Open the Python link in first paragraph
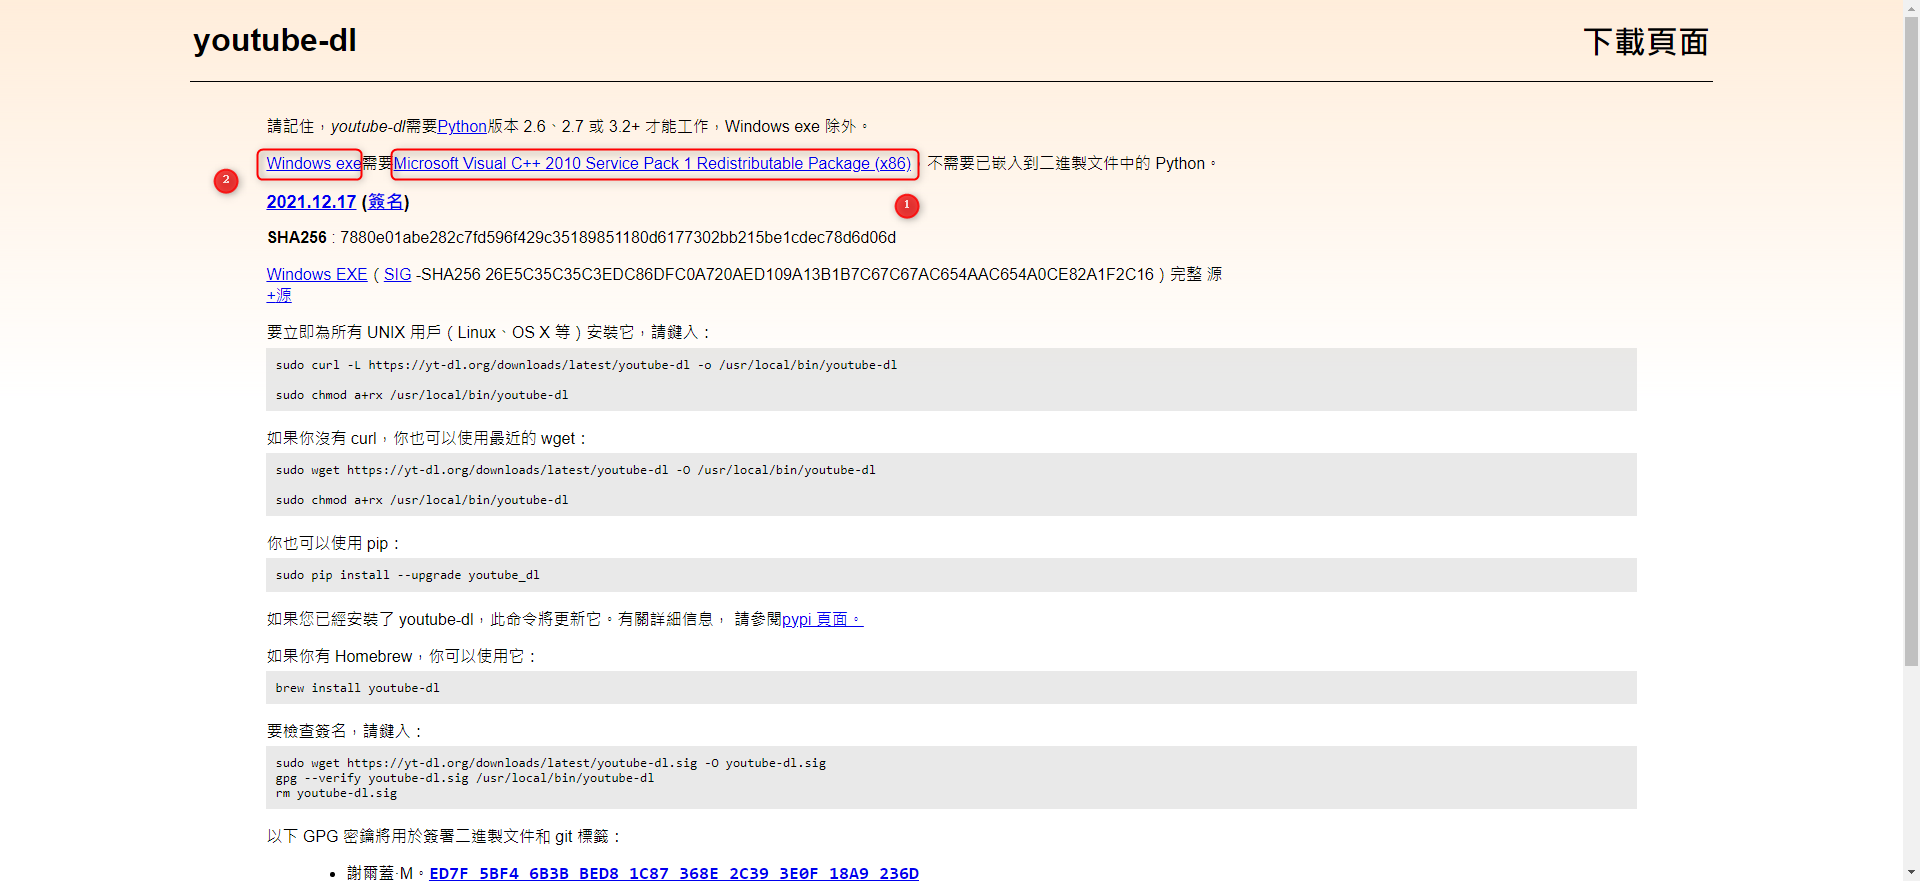Screen dimensions: 1920x881 click(x=462, y=126)
